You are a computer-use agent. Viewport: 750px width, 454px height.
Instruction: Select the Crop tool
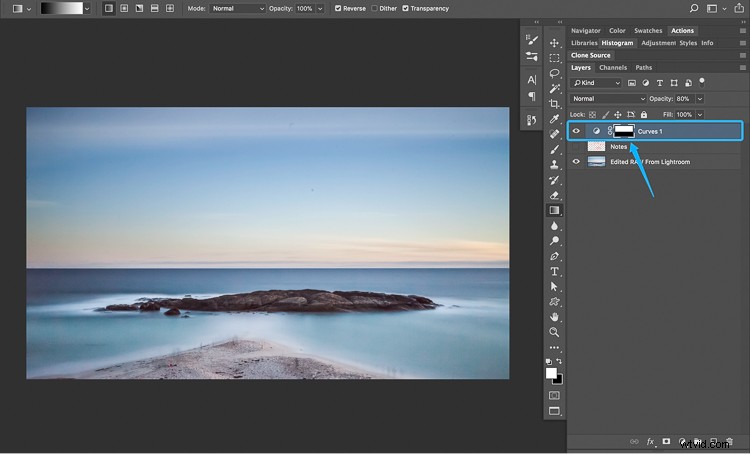click(x=554, y=104)
